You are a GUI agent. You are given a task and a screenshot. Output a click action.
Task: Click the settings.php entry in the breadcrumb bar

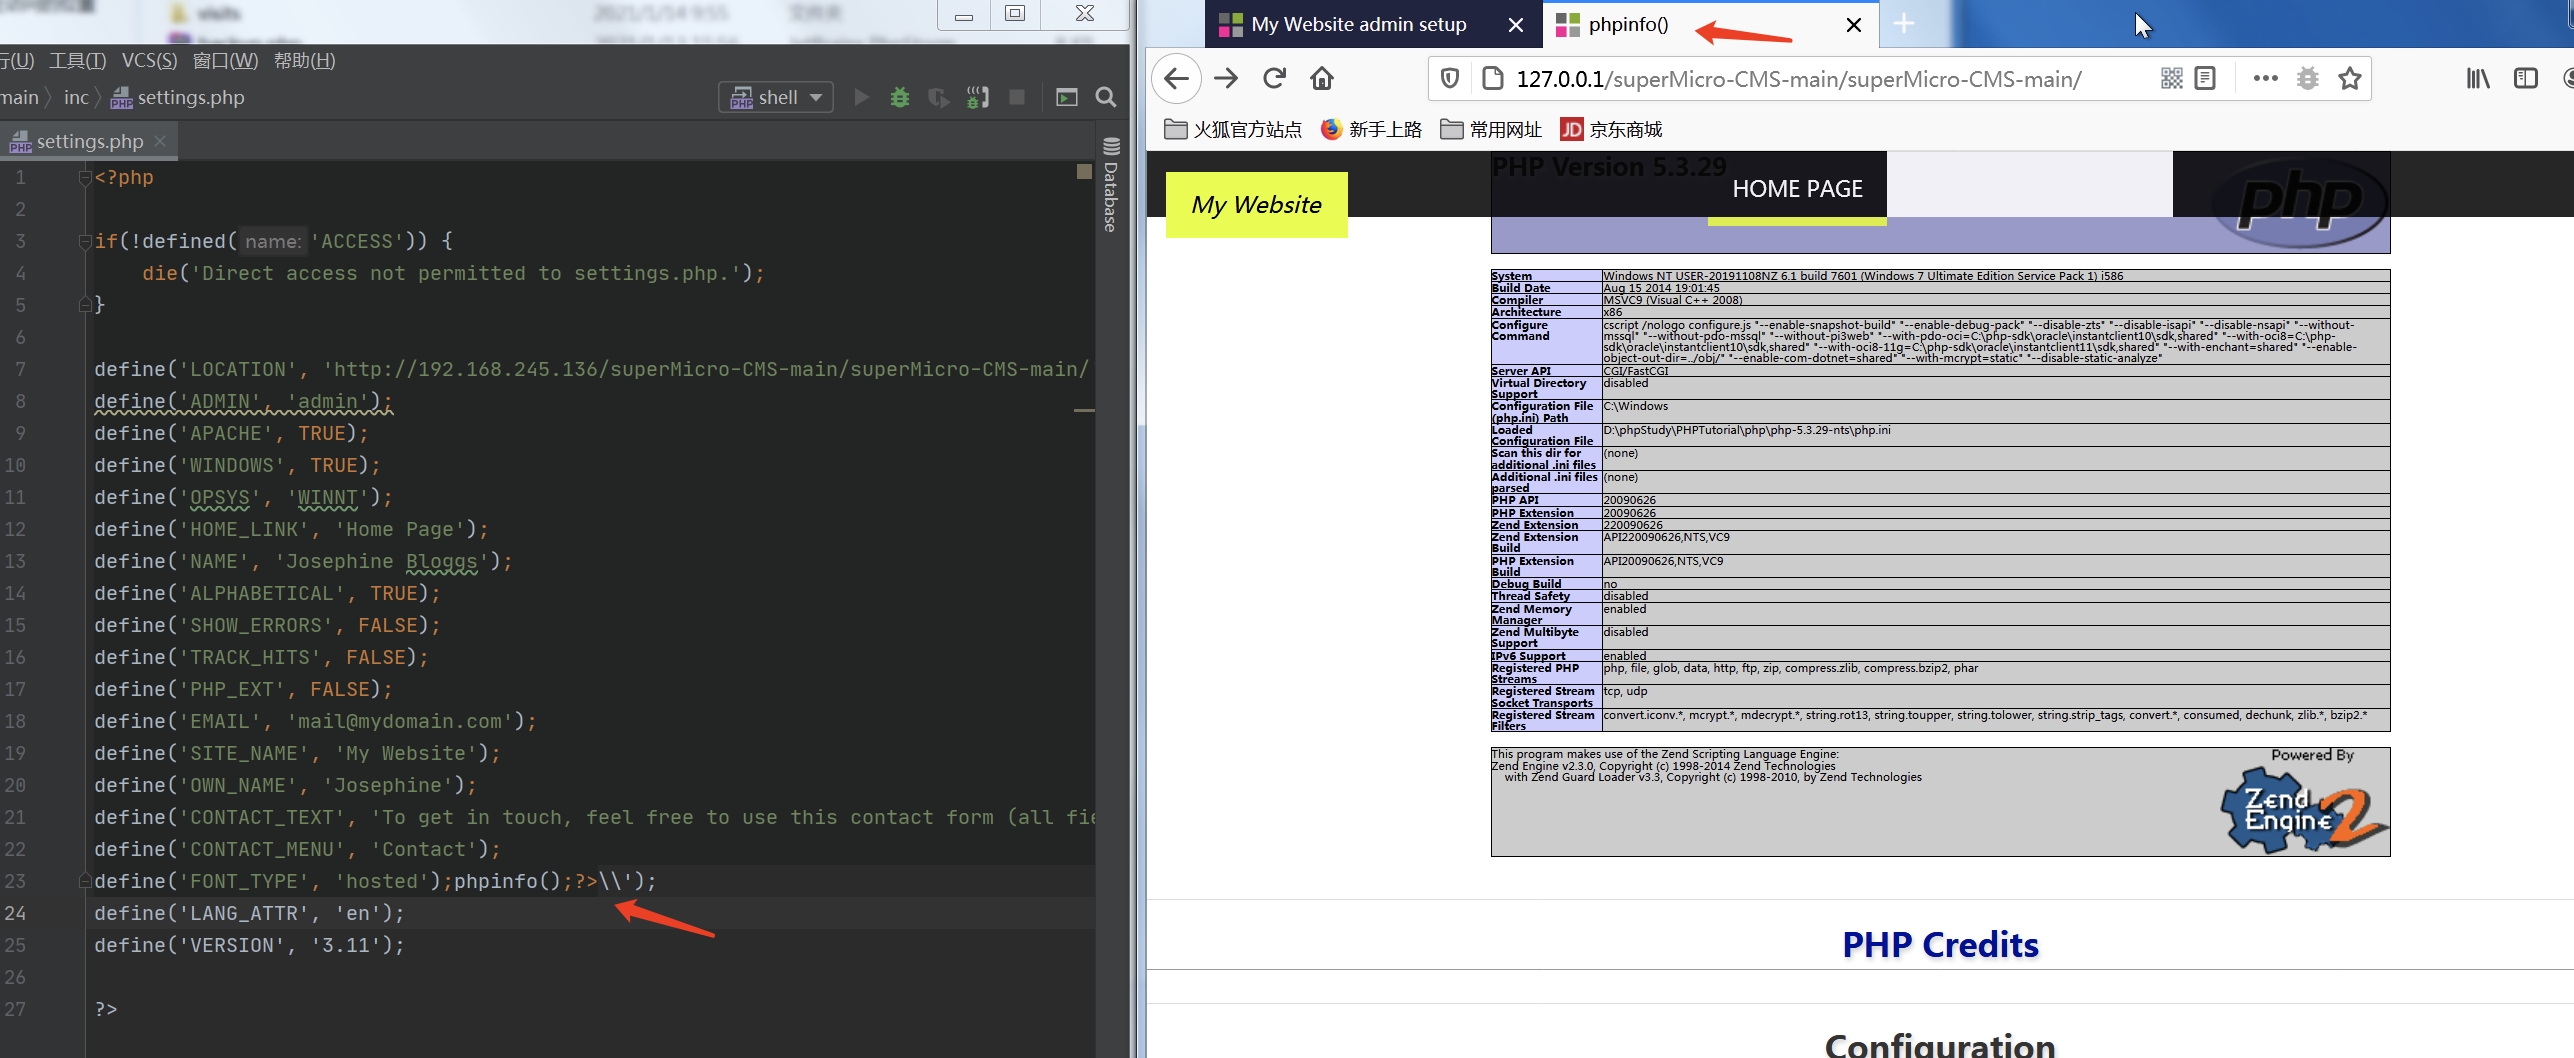coord(178,97)
